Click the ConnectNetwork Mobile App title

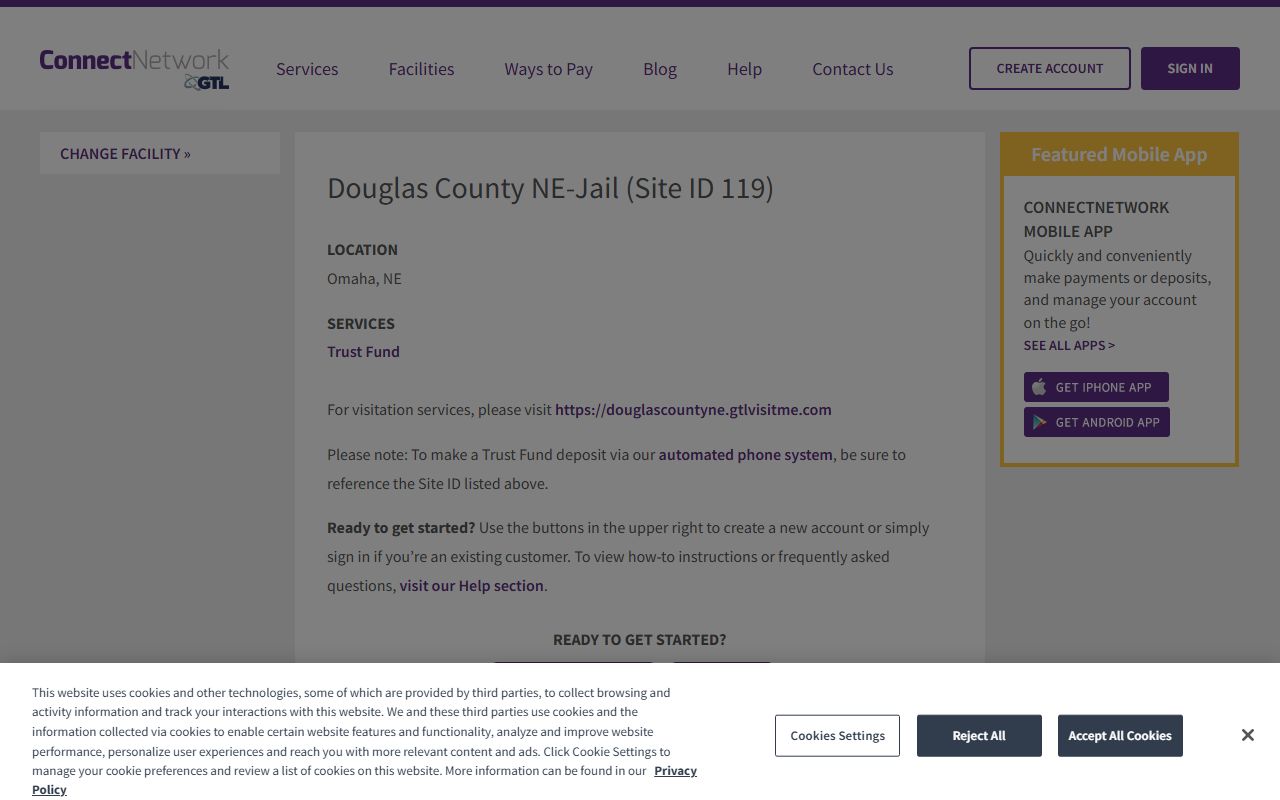1096,219
